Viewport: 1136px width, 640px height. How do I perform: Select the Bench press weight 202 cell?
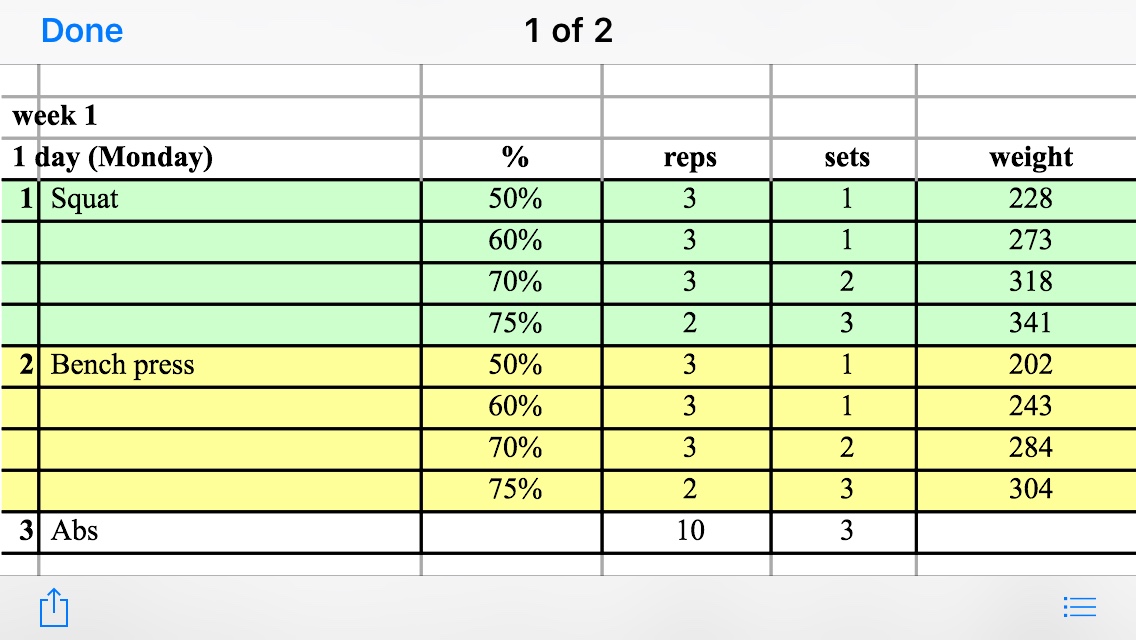coord(1030,365)
